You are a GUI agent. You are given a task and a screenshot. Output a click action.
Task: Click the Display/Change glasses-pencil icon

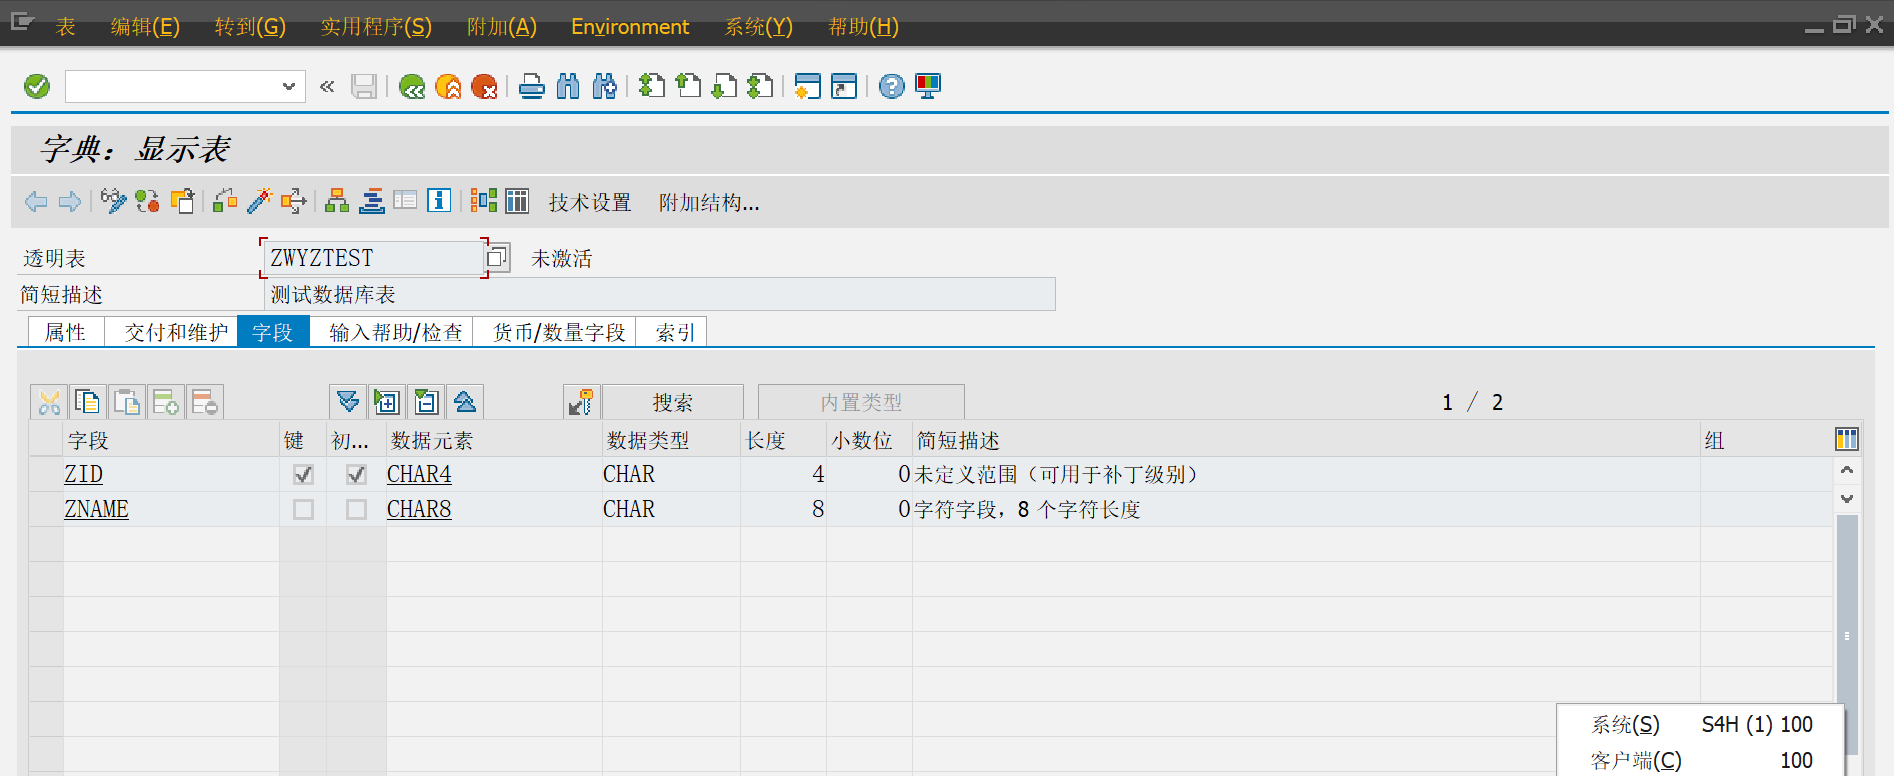(113, 201)
